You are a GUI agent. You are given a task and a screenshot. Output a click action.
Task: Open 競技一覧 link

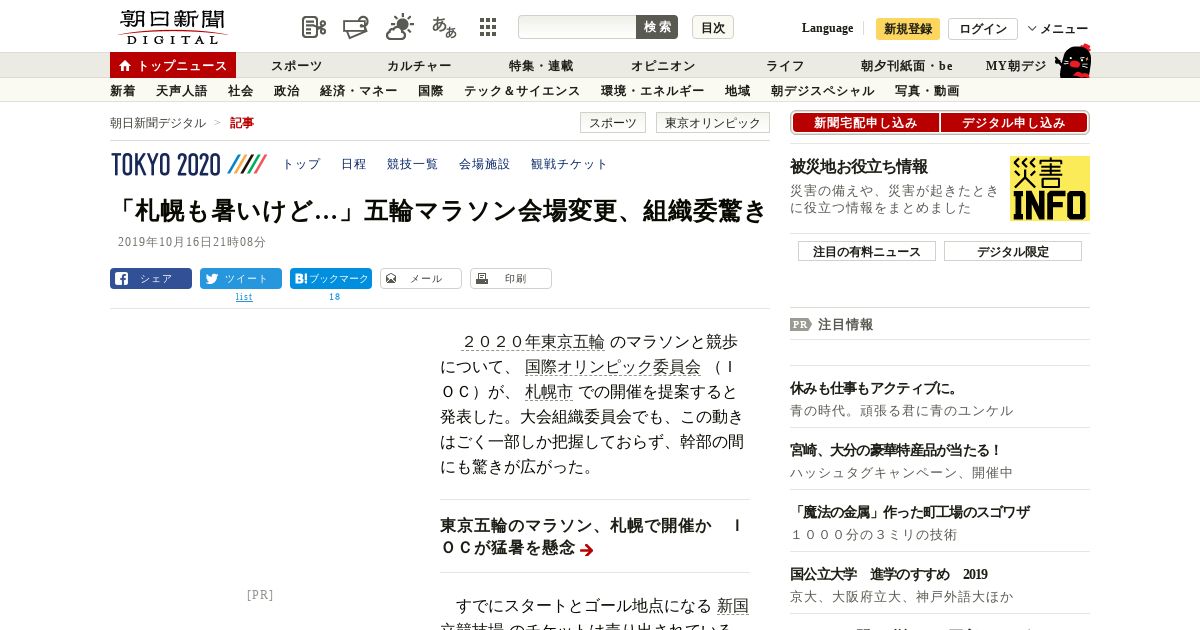coord(413,164)
